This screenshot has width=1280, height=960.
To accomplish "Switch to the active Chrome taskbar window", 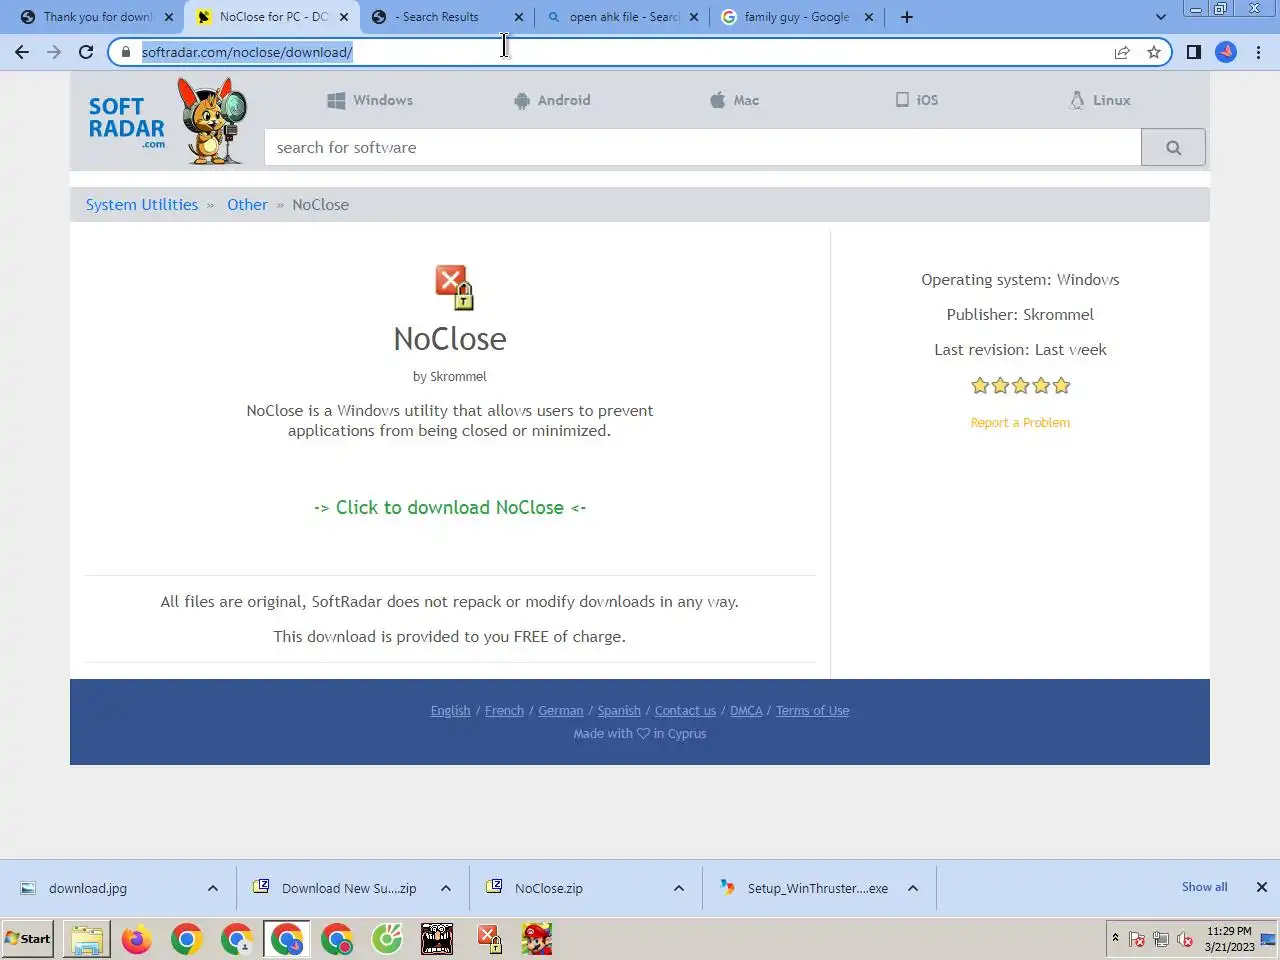I will (287, 939).
